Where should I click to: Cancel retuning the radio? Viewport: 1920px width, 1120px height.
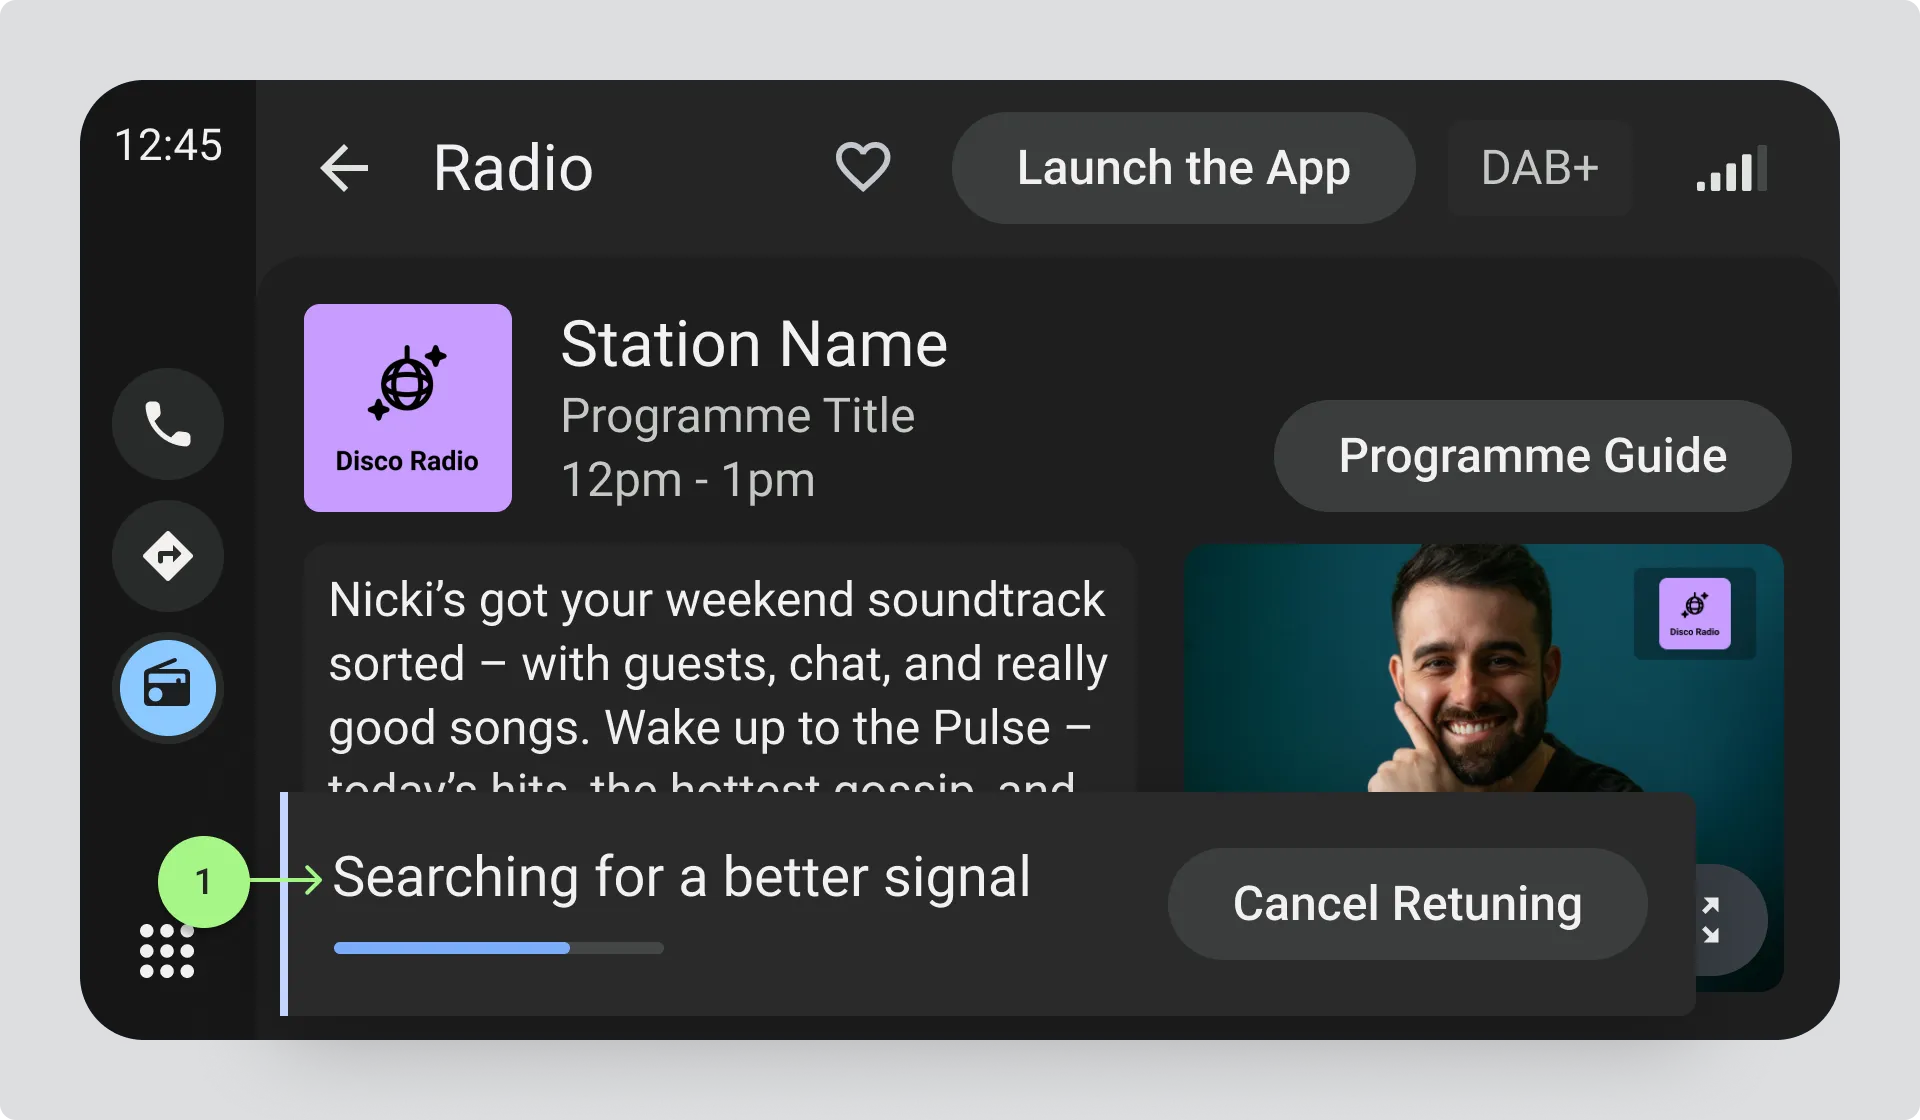pos(1407,904)
